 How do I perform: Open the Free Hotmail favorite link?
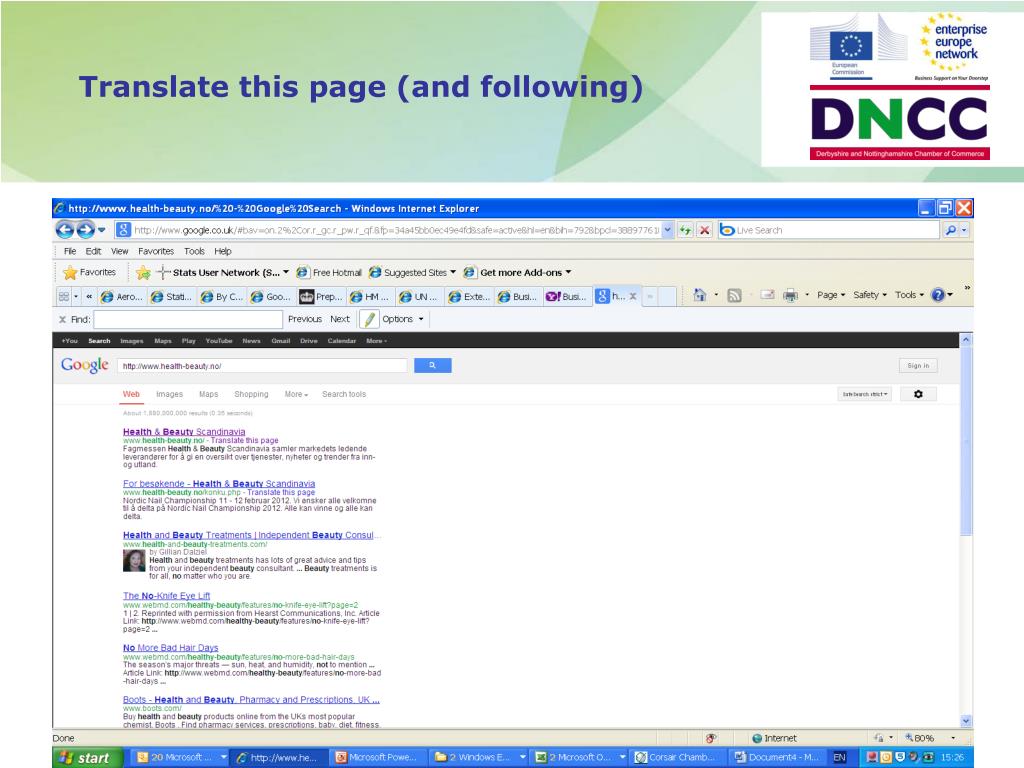tap(329, 272)
